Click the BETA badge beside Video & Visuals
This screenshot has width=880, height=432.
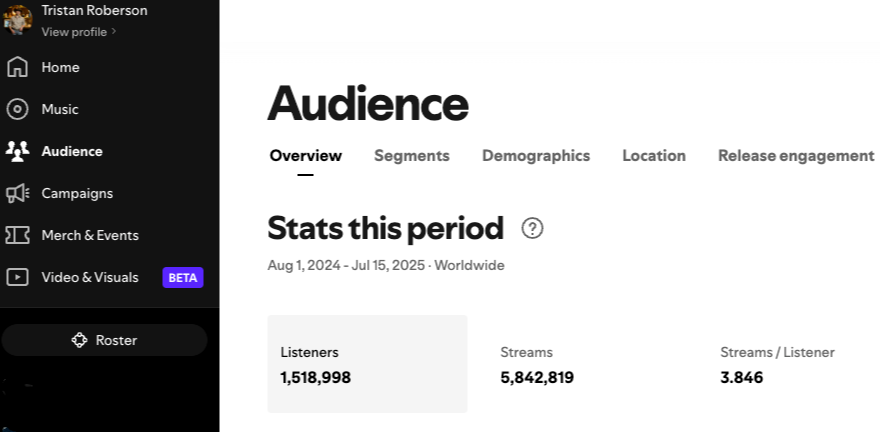(183, 277)
